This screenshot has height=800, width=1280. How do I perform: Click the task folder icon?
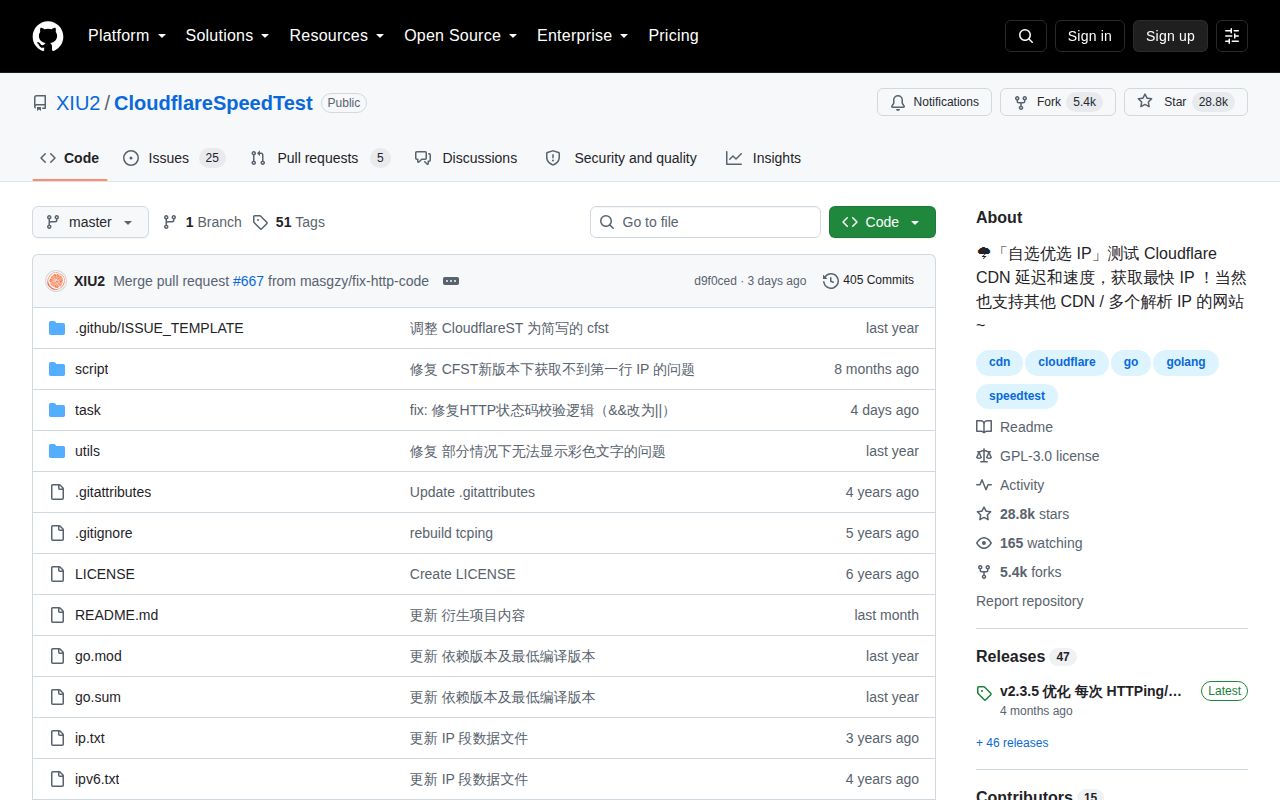pos(57,410)
